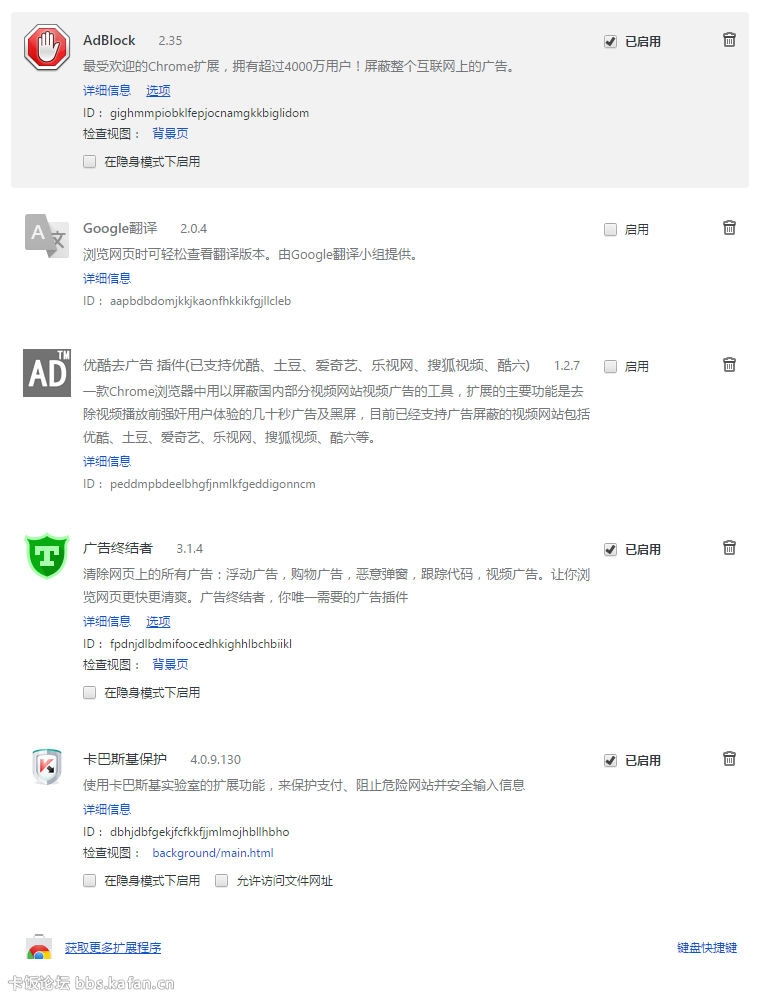
Task: Remove AdBlock with its trash icon
Action: click(729, 40)
